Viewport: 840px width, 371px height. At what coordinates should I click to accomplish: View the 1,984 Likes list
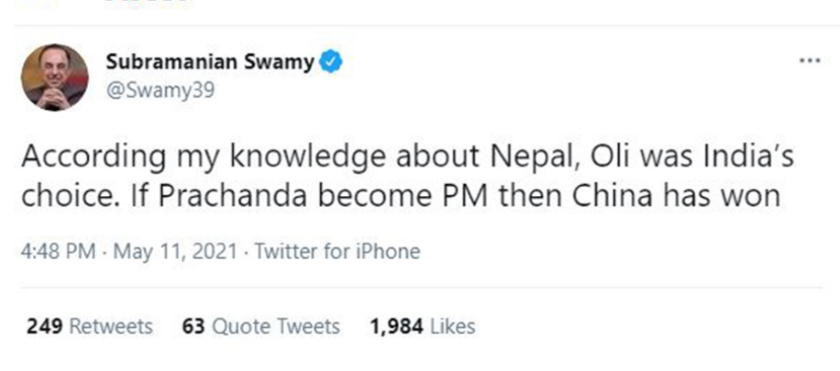tap(423, 326)
